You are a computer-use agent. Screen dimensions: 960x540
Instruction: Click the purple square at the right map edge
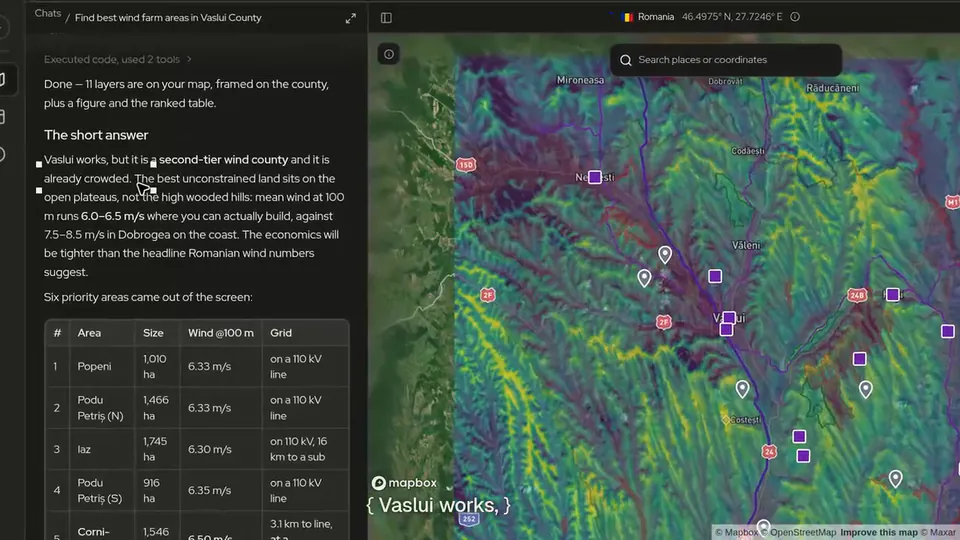[x=948, y=332]
